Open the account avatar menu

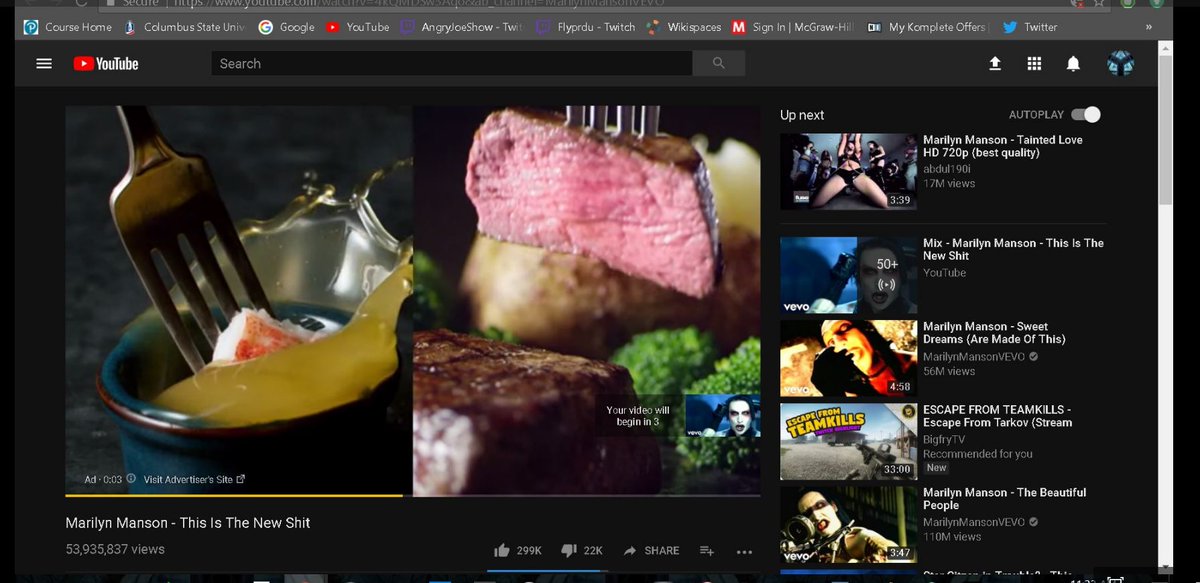1120,63
